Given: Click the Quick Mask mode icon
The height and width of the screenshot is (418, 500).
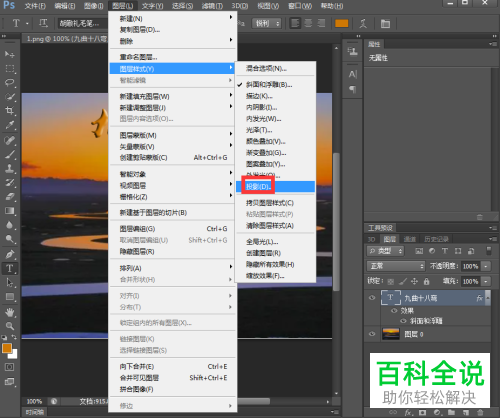Looking at the screenshot, I should tap(9, 367).
